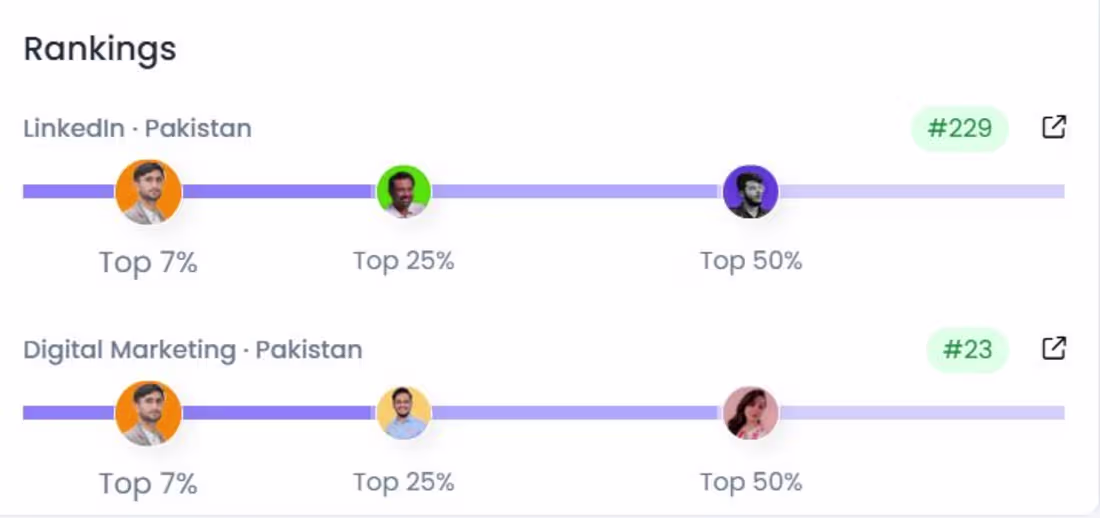This screenshot has width=1100, height=518.
Task: Click light end of LinkedIn ranking progress bar
Action: [x=922, y=192]
